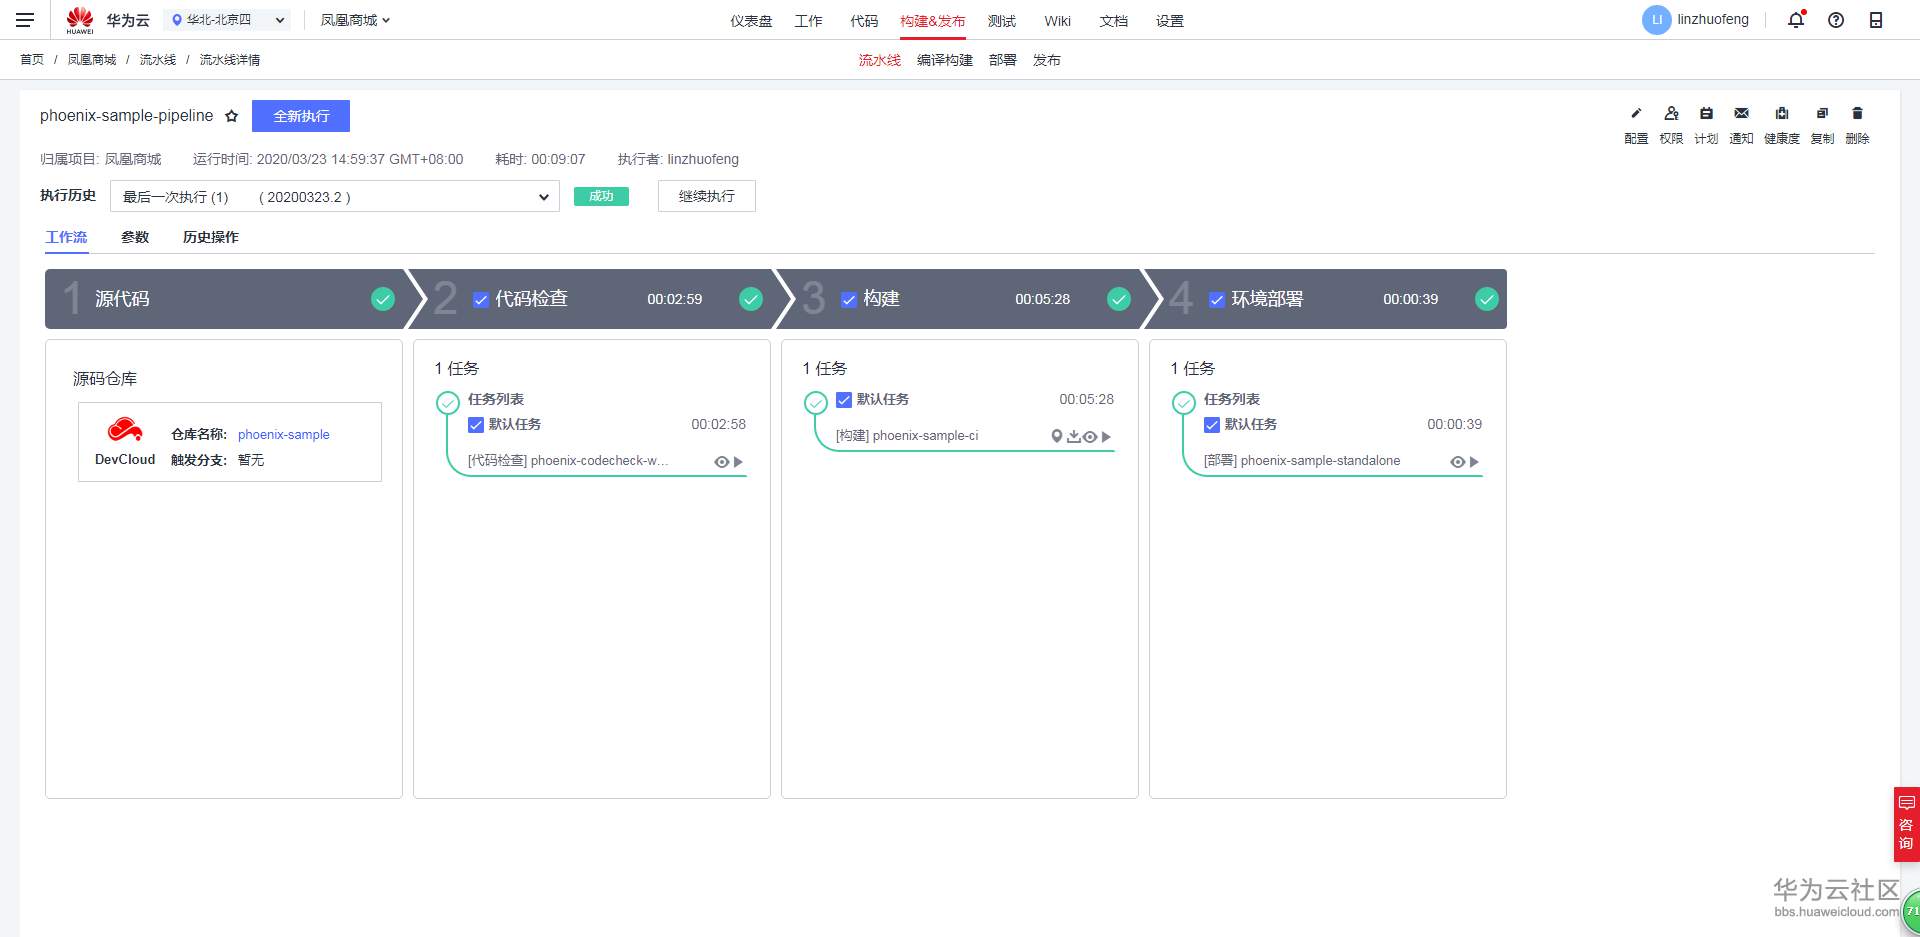
Task: Open the hamburger main menu
Action: click(x=25, y=20)
